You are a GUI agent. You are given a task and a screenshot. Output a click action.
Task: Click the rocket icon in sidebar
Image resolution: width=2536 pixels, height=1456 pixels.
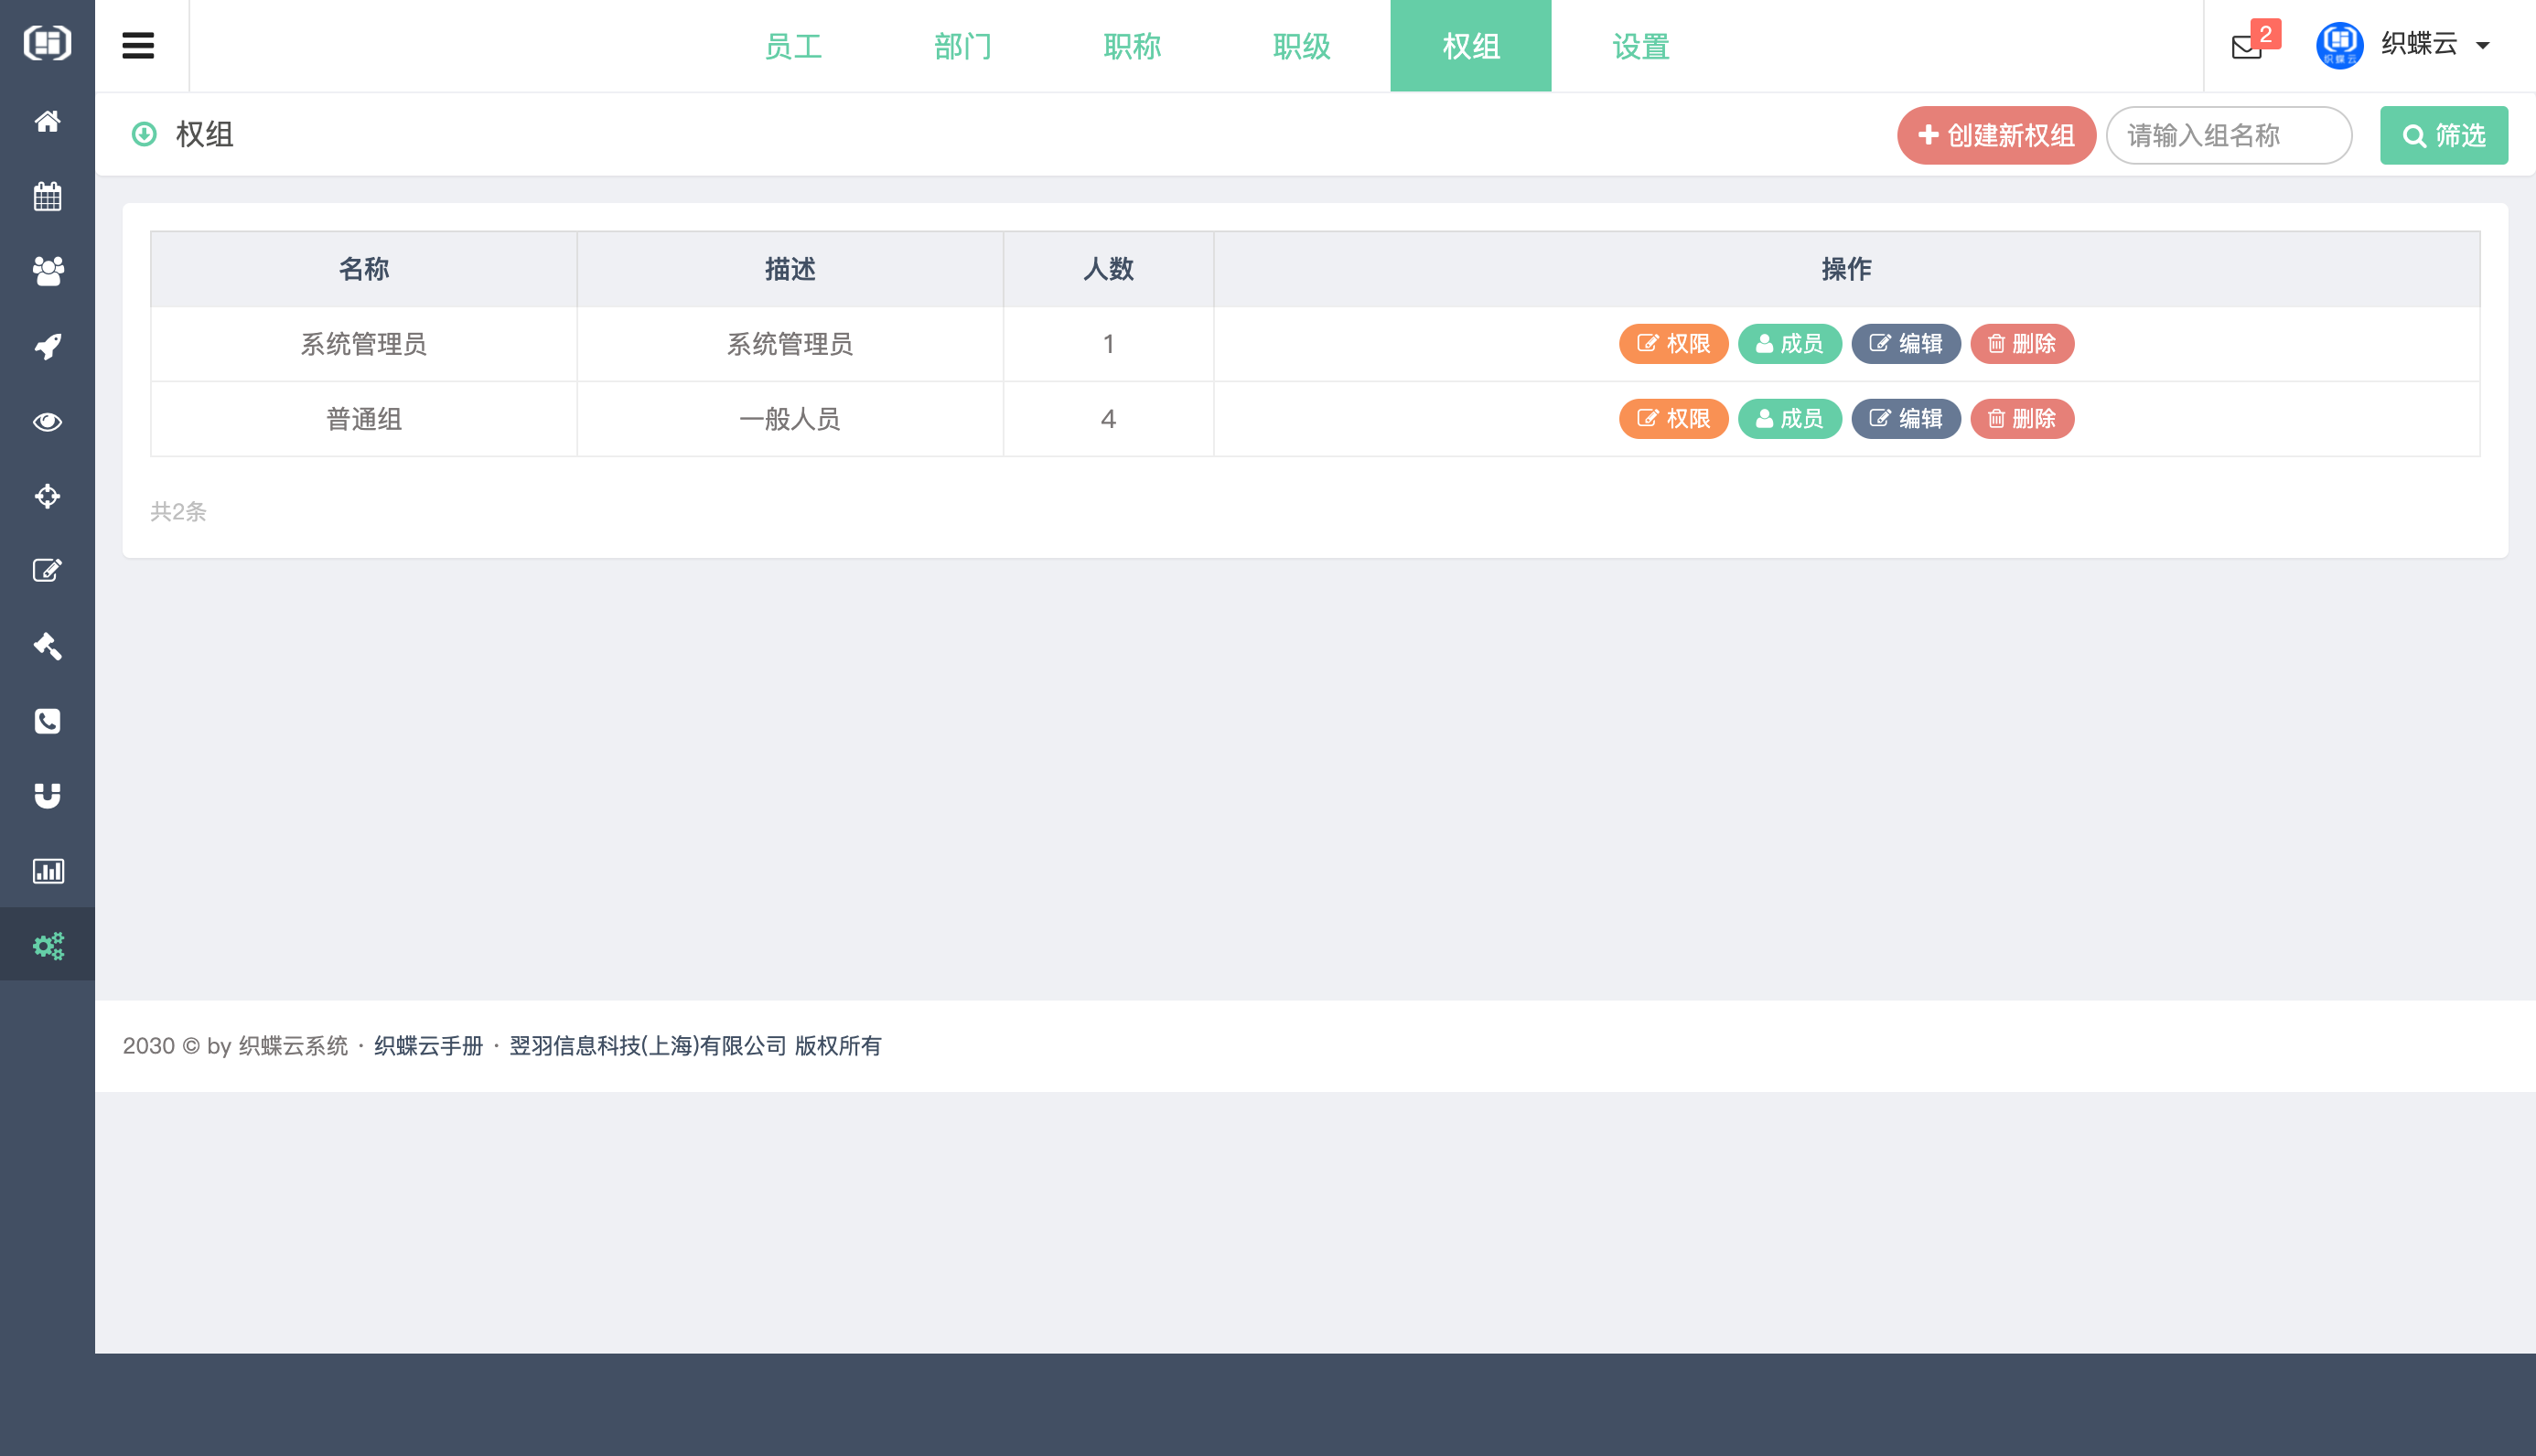click(x=47, y=346)
